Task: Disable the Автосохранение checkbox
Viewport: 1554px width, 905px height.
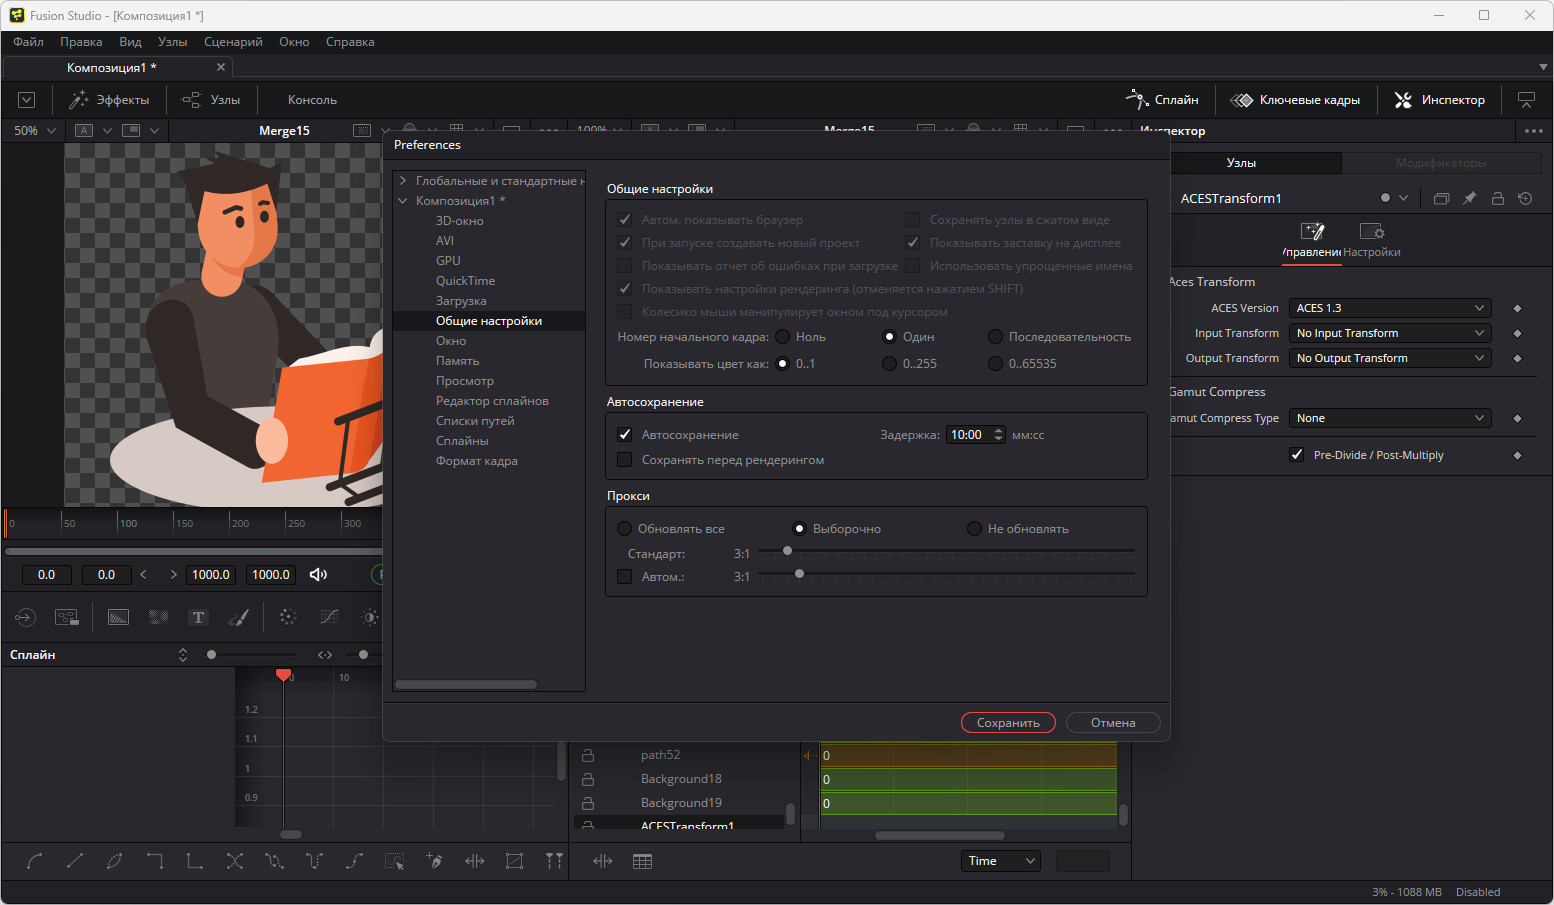Action: pyautogui.click(x=625, y=435)
